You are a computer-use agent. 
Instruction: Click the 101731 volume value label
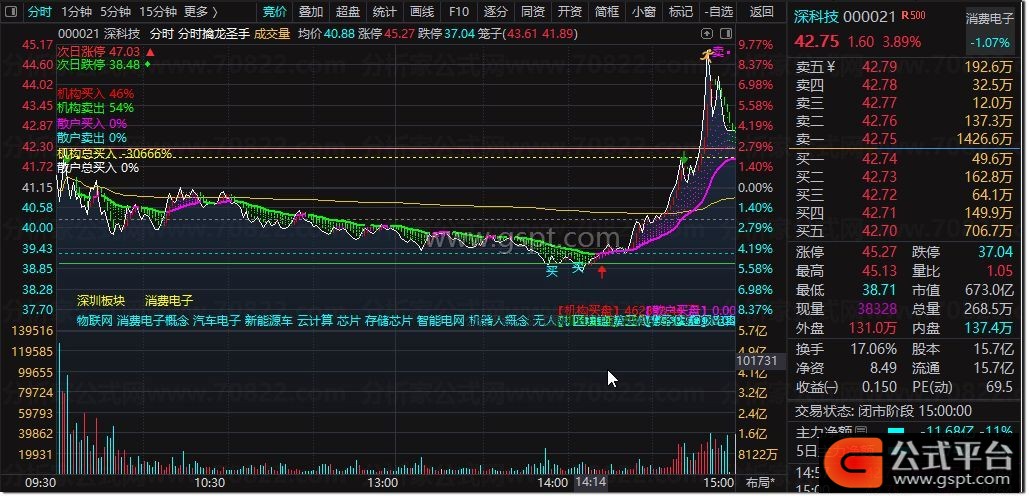[757, 361]
